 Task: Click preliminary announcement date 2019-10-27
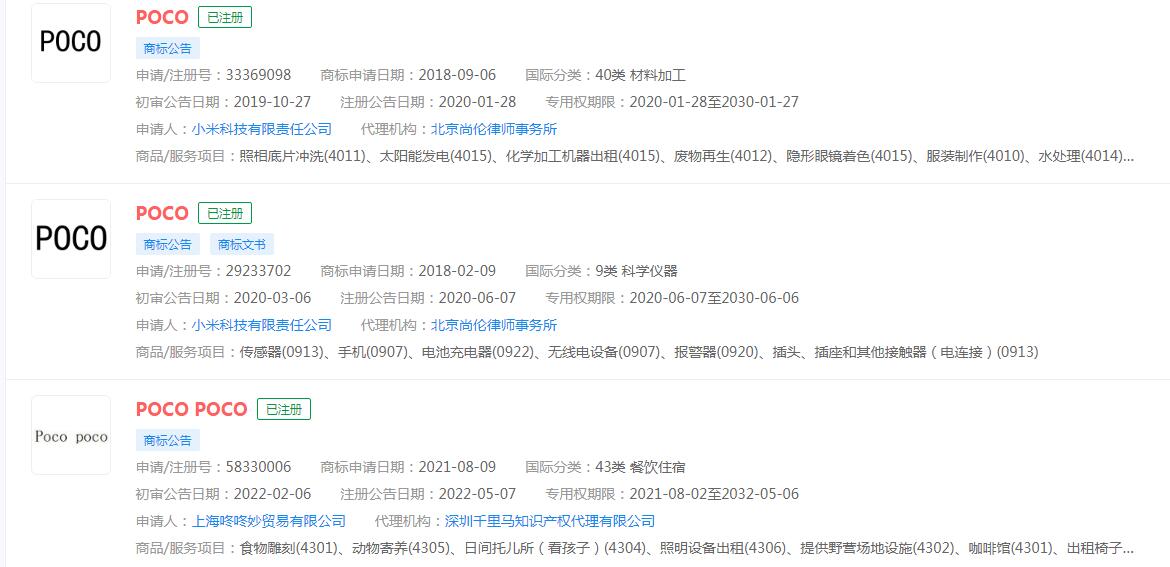point(272,102)
